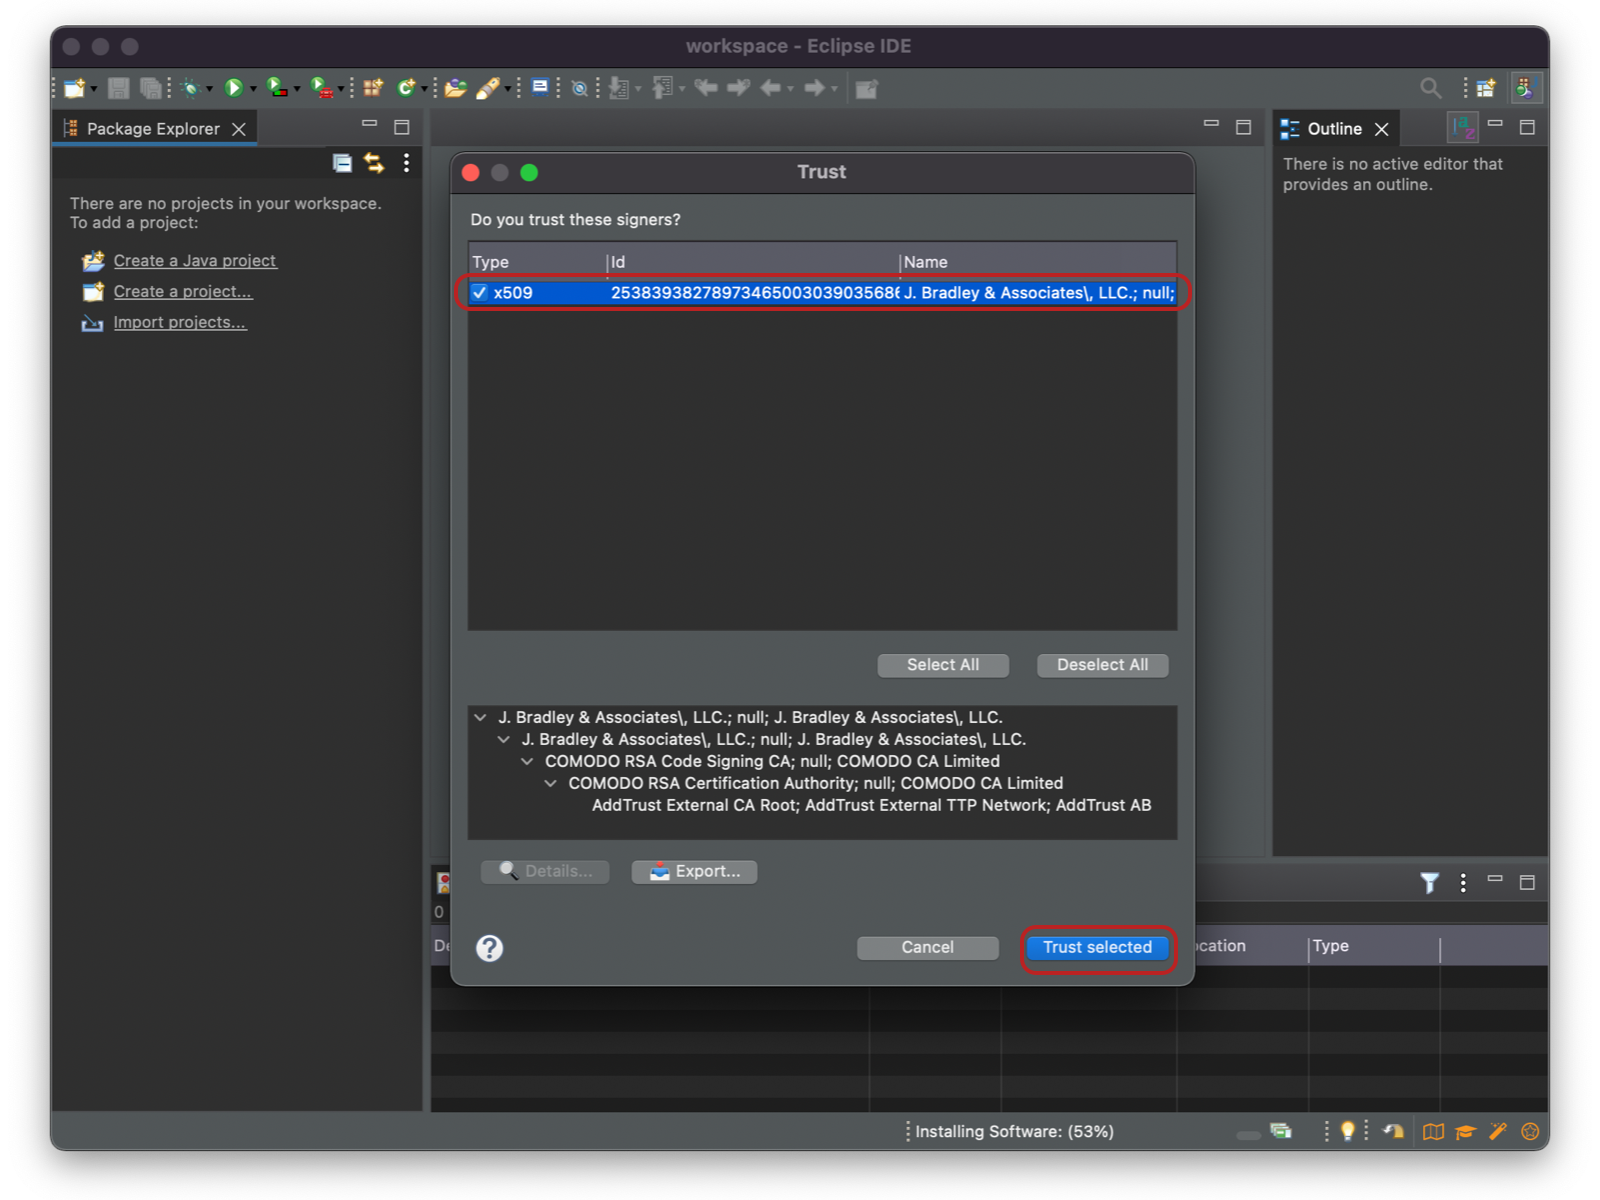Open the Coverage dropdown arrow
Screen dimensions: 1600x1200
tap(297, 89)
